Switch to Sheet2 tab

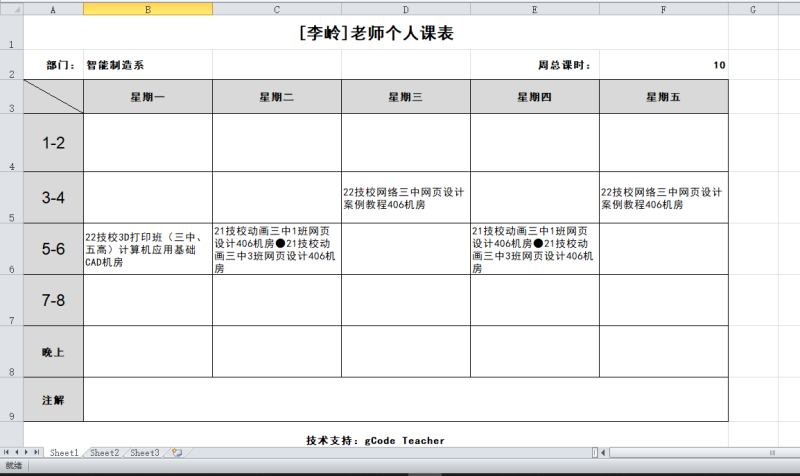click(x=104, y=453)
